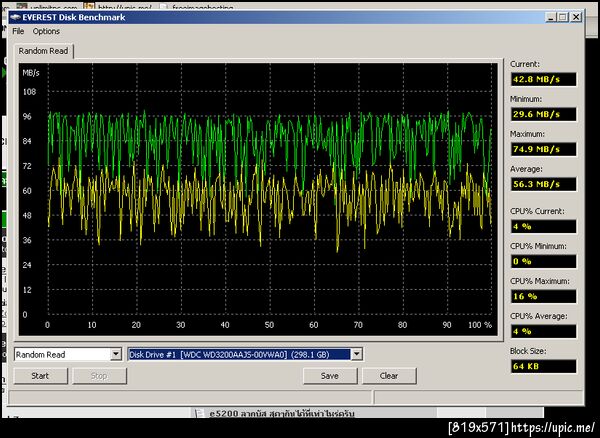Expand the Random Read test type dropdown

pyautogui.click(x=116, y=355)
